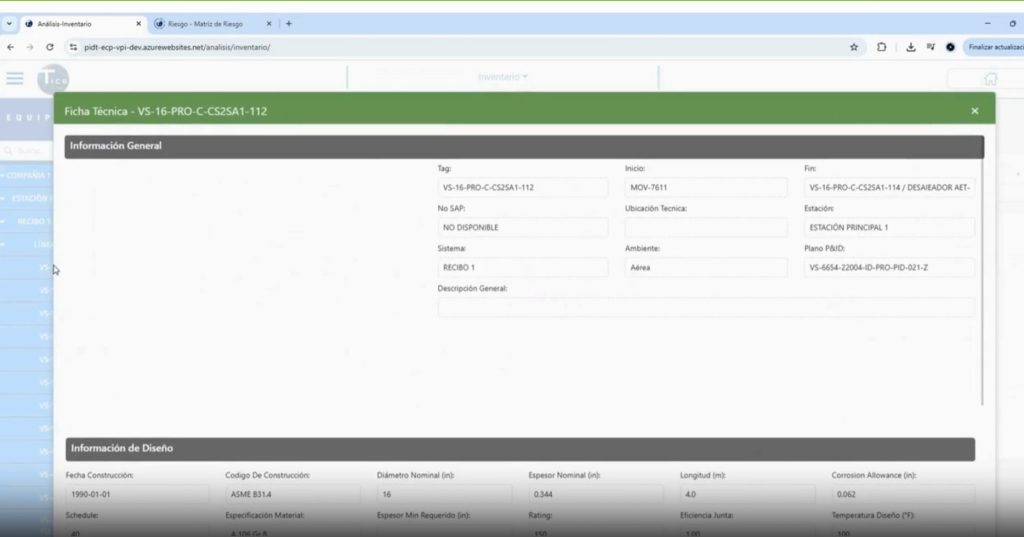Click Finalizar actualización button
This screenshot has width=1024, height=537.
995,47
